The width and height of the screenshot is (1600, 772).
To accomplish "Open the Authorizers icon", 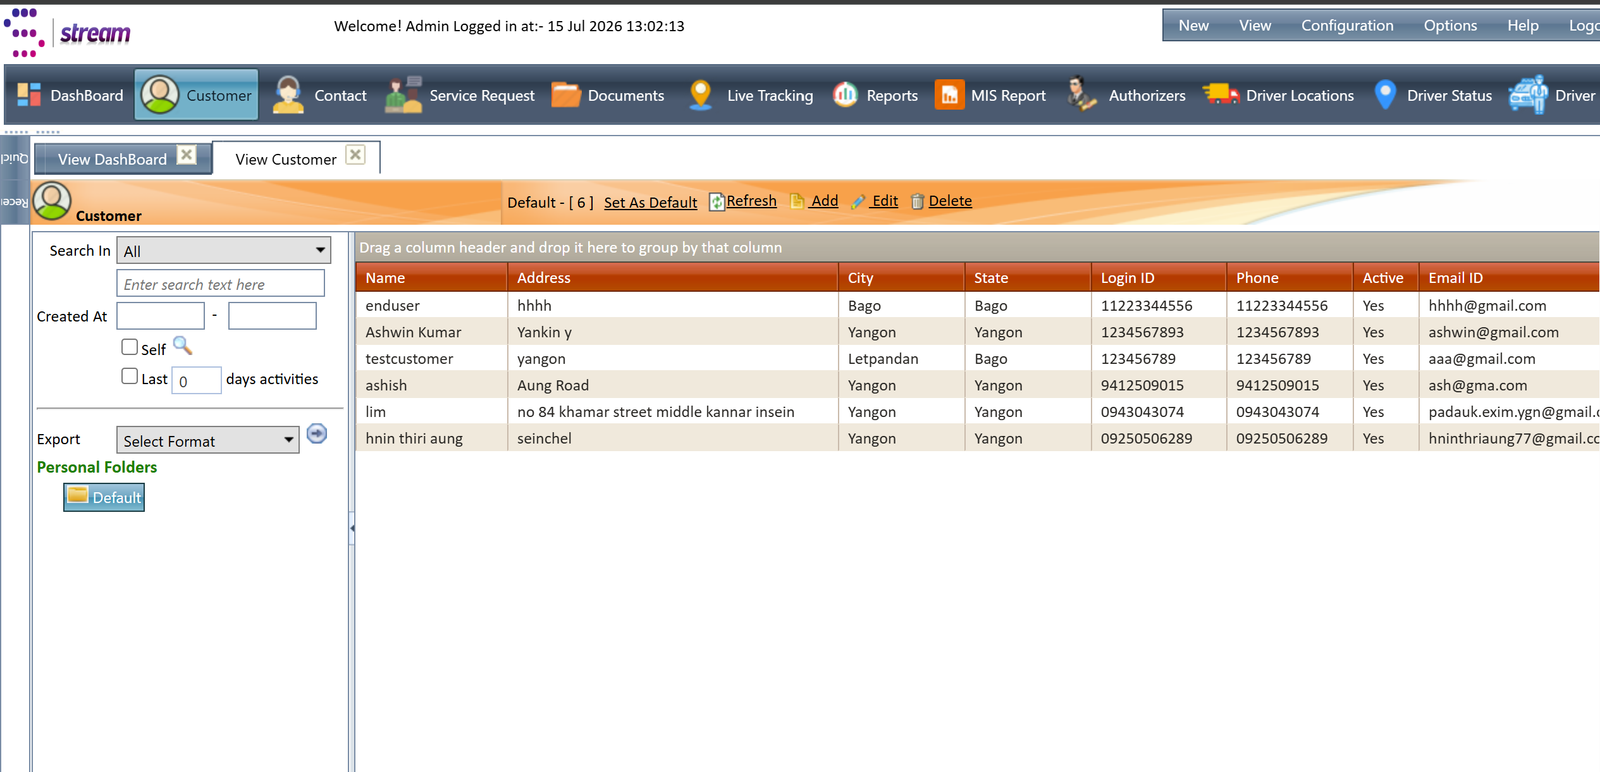I will [1081, 95].
